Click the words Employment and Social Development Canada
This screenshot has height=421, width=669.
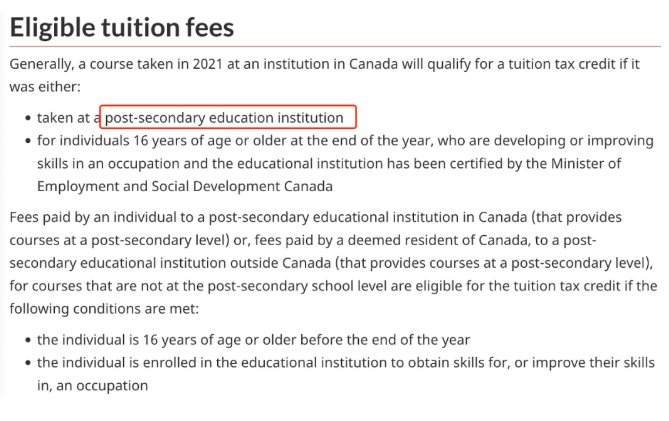coord(185,186)
